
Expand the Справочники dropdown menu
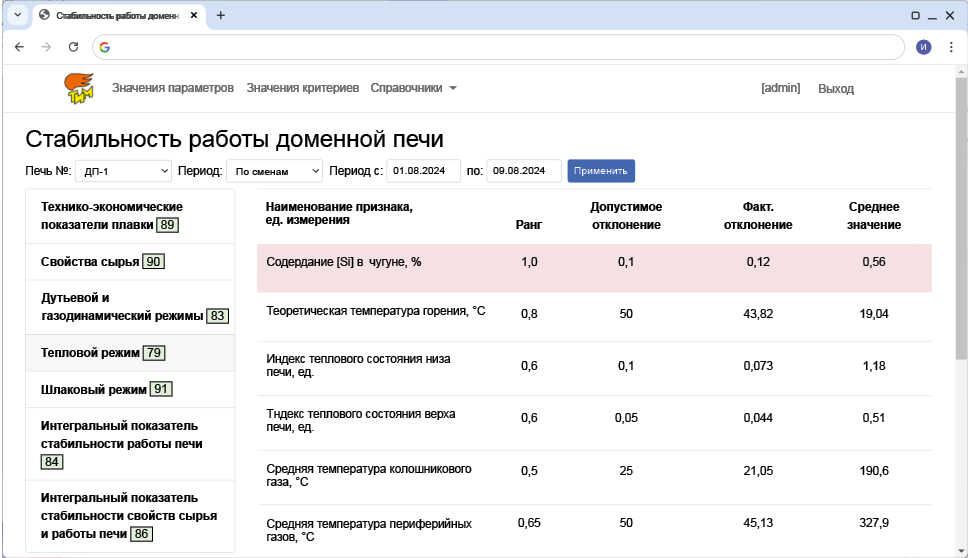pos(413,88)
